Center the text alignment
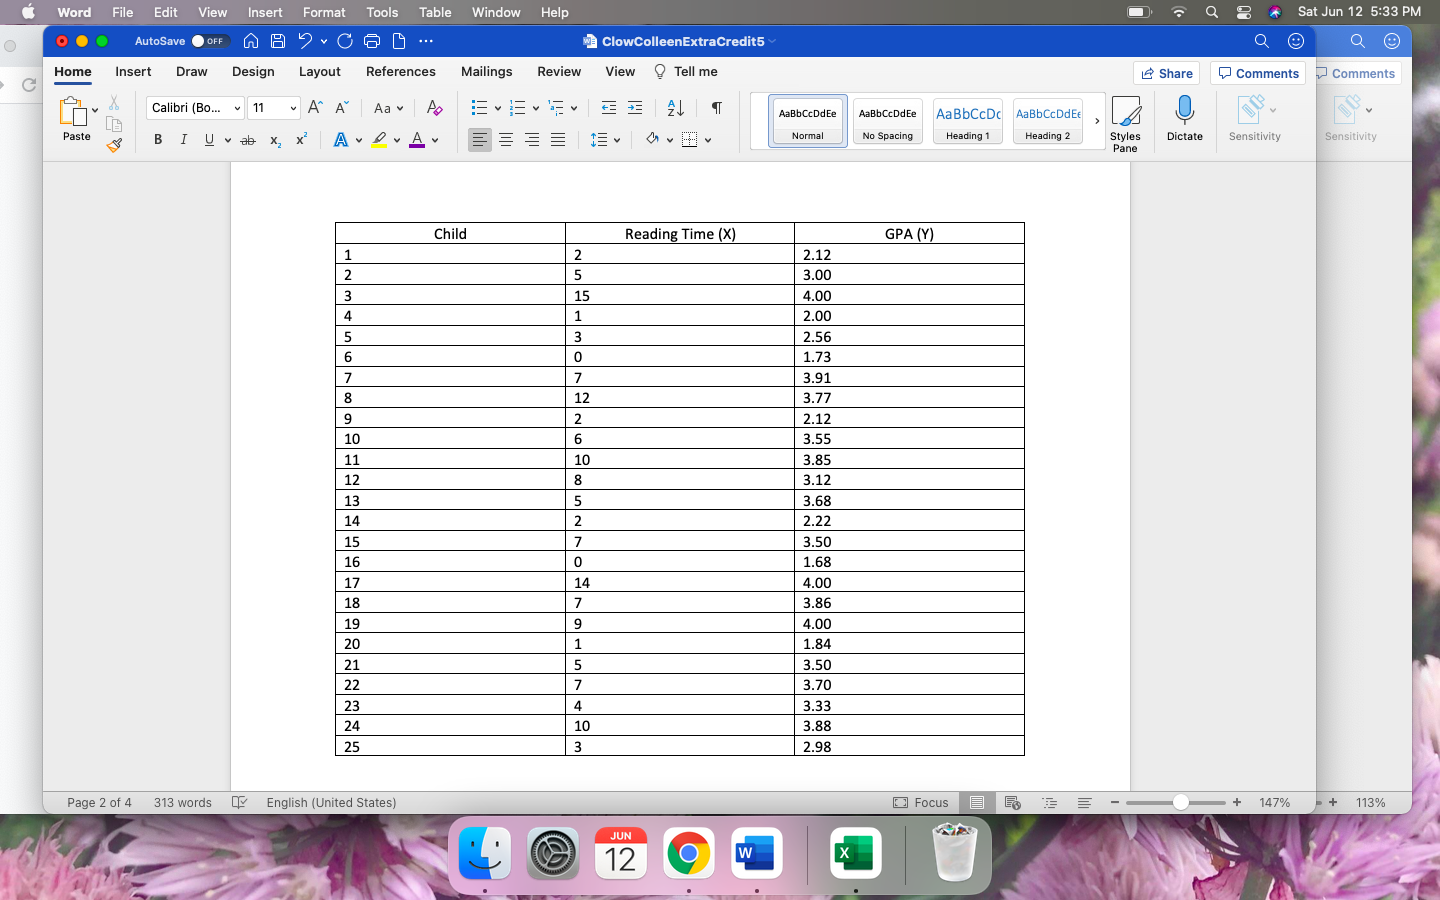 coord(506,140)
